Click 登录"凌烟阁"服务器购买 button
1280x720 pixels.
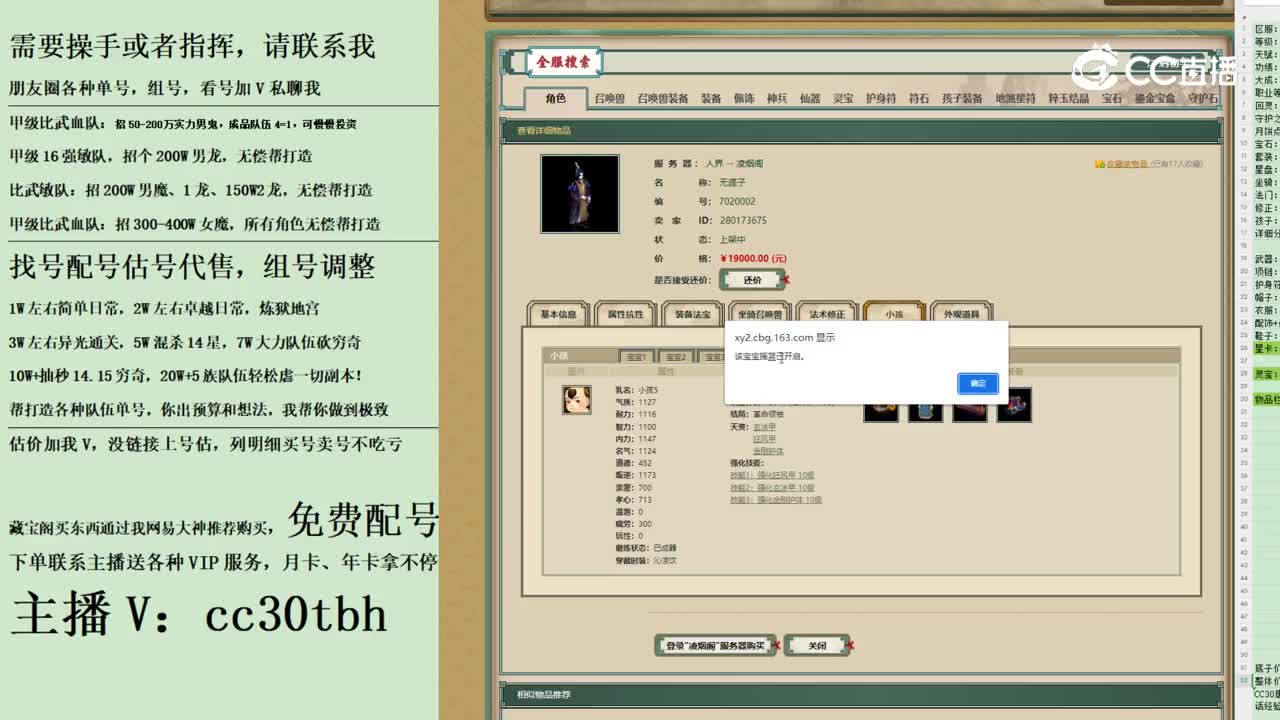(715, 646)
